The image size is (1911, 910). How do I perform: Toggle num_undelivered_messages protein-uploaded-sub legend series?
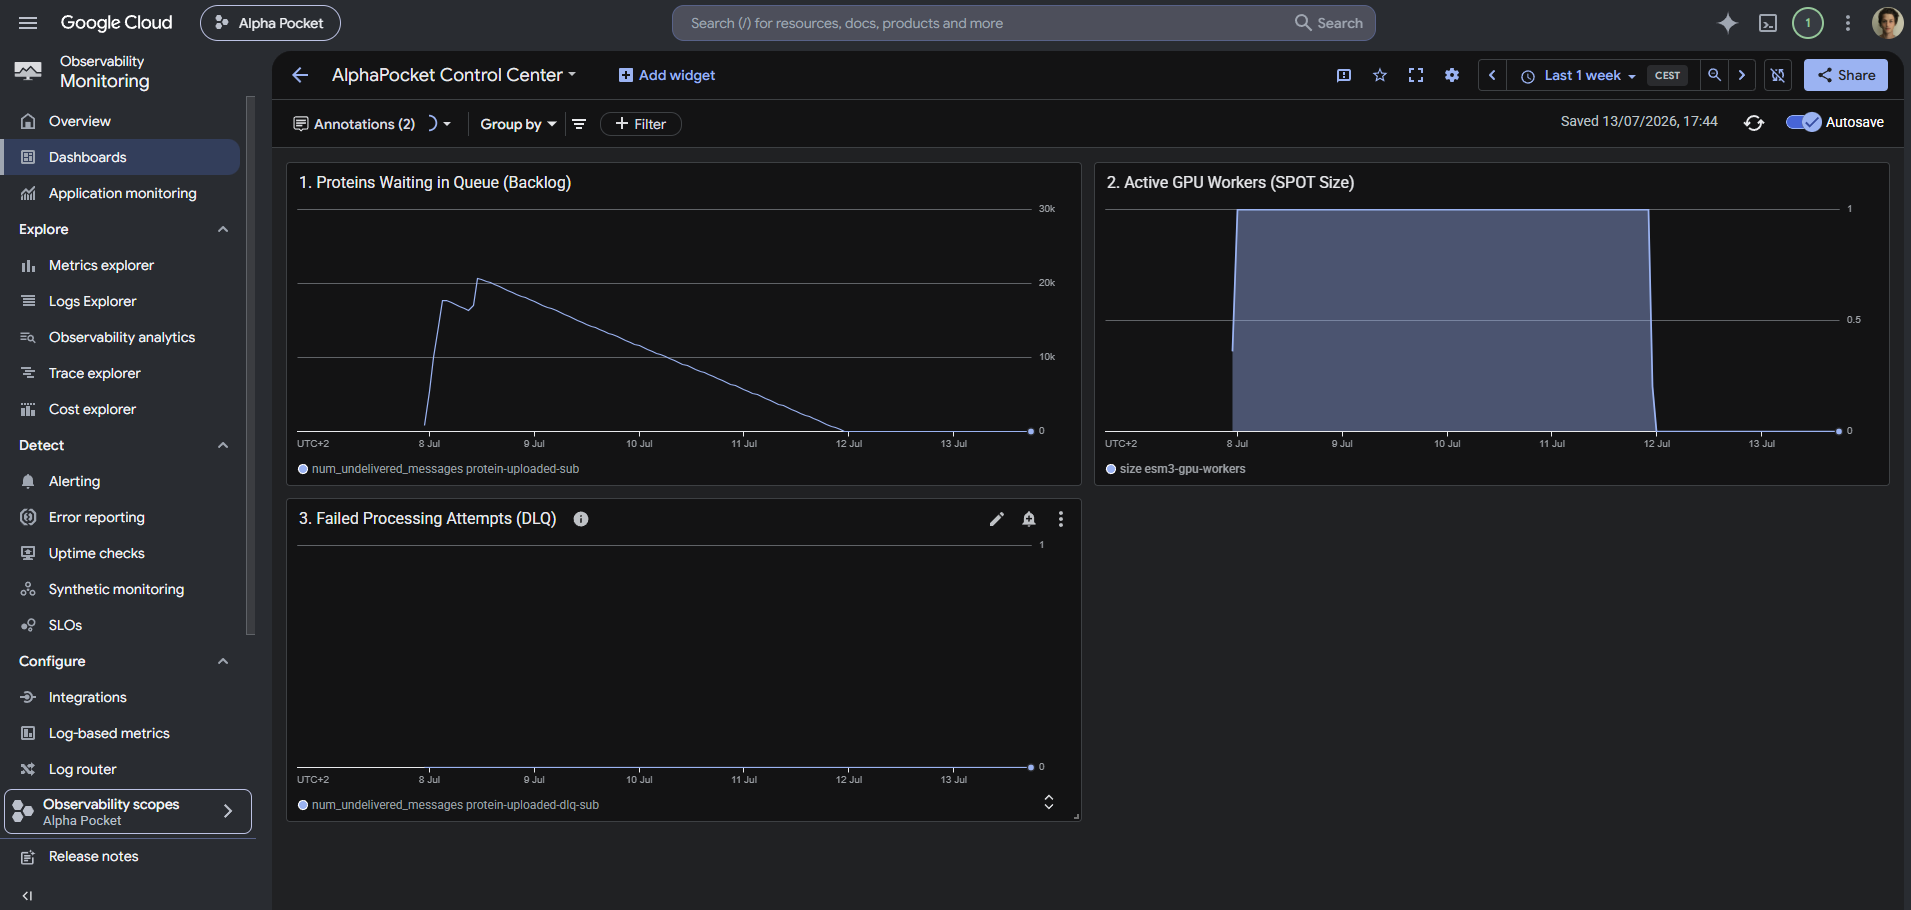[x=439, y=469]
